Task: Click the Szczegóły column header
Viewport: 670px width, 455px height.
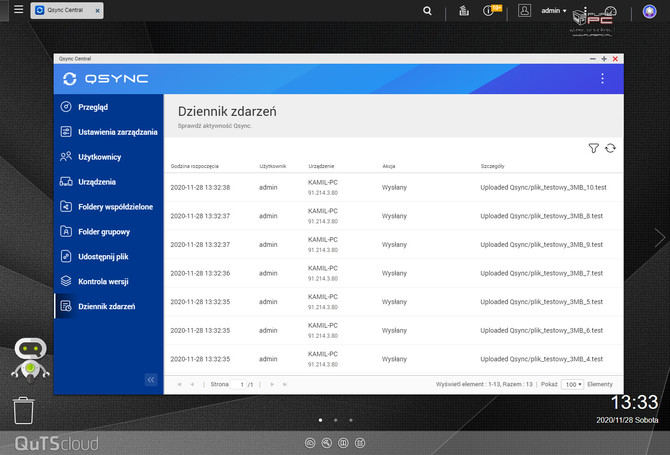Action: pos(492,166)
